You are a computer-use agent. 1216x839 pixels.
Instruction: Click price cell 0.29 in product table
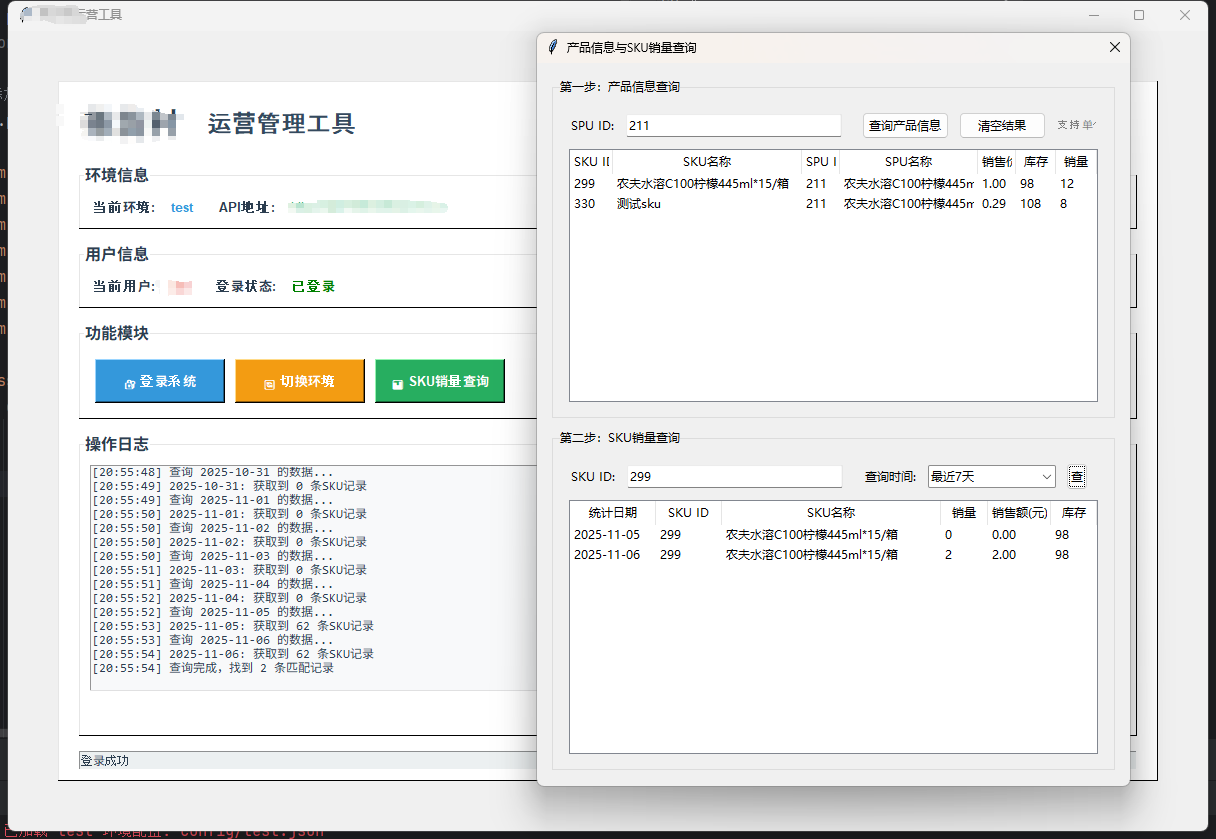pos(994,204)
